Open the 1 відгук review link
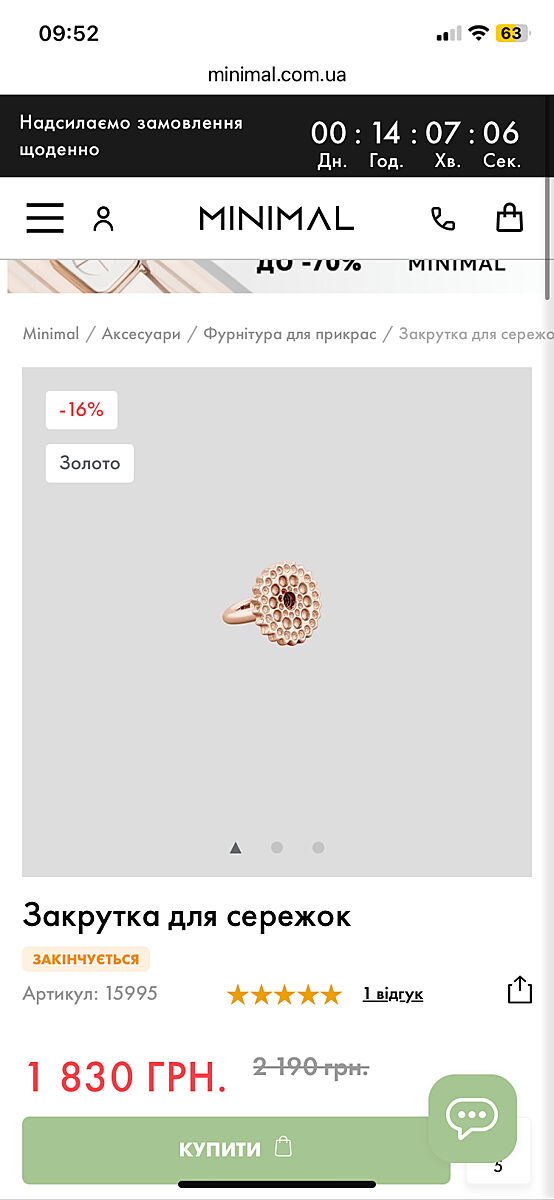The image size is (554, 1200). pos(393,994)
